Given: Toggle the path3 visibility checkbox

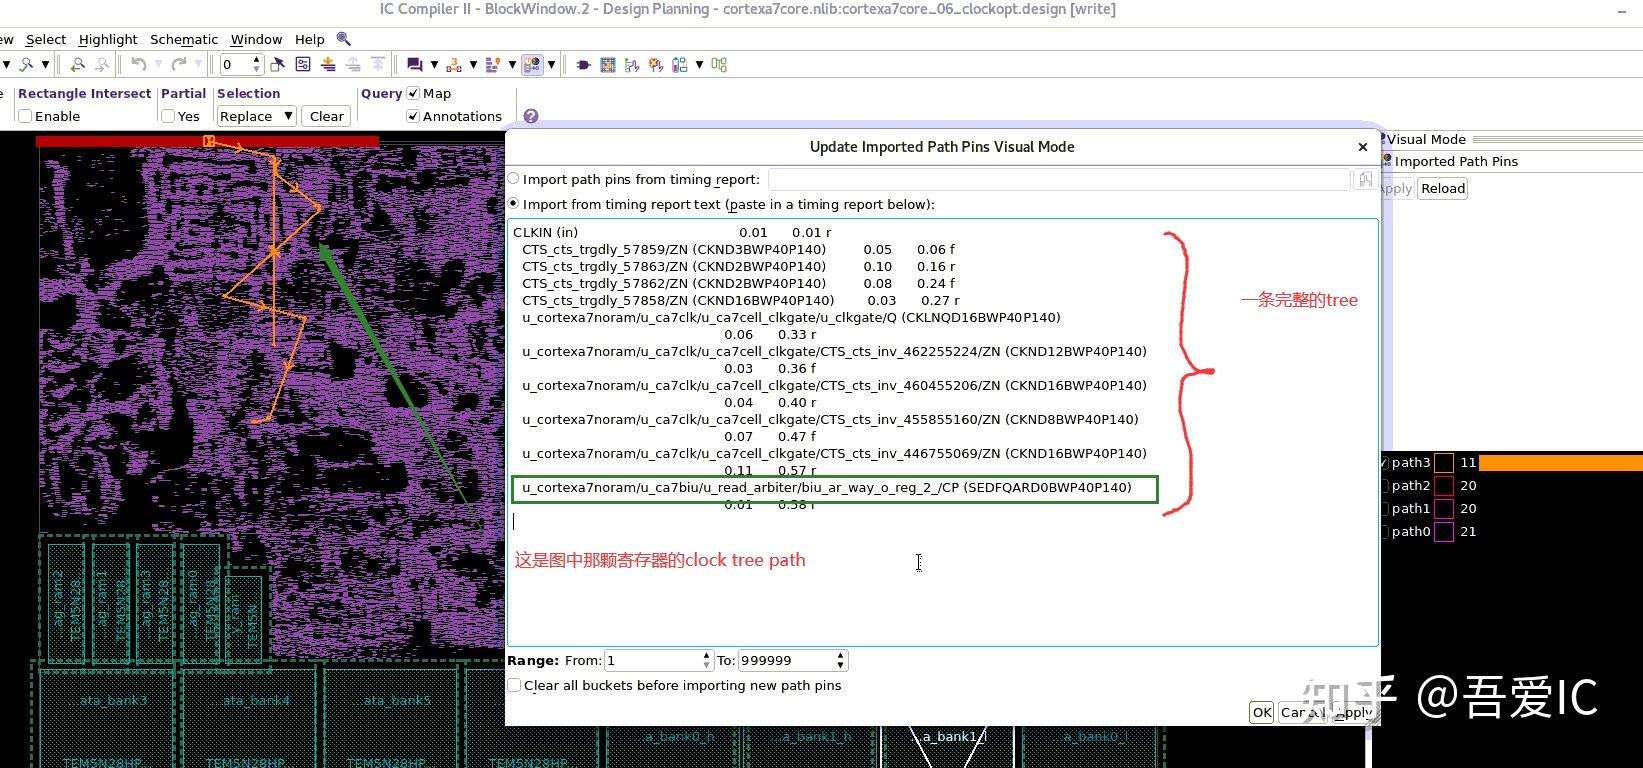Looking at the screenshot, I should pyautogui.click(x=1384, y=463).
